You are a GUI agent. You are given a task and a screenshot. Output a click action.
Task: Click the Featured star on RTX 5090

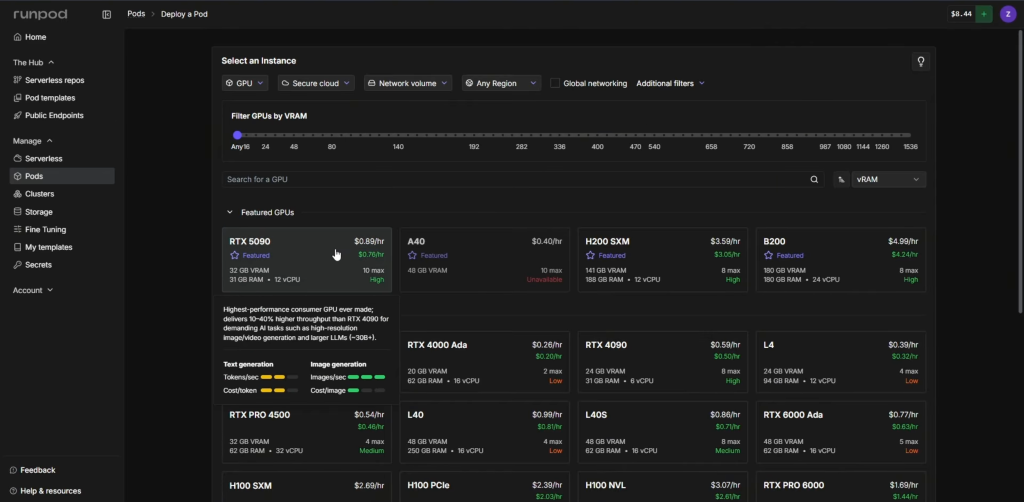(x=234, y=256)
